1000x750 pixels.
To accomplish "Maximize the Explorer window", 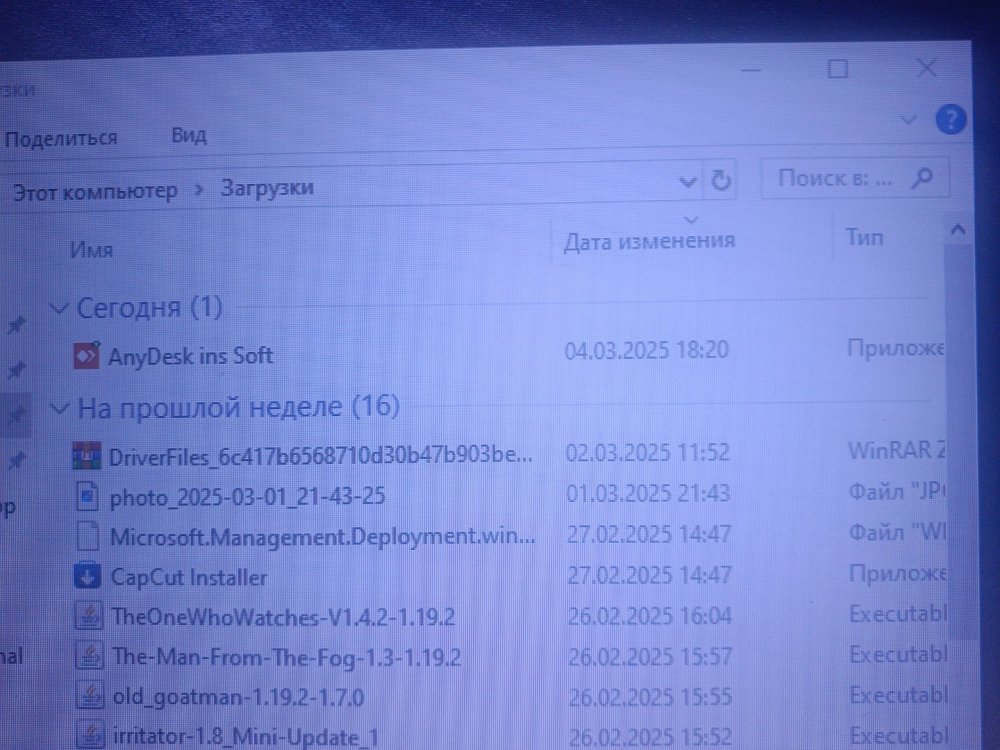I will point(837,68).
